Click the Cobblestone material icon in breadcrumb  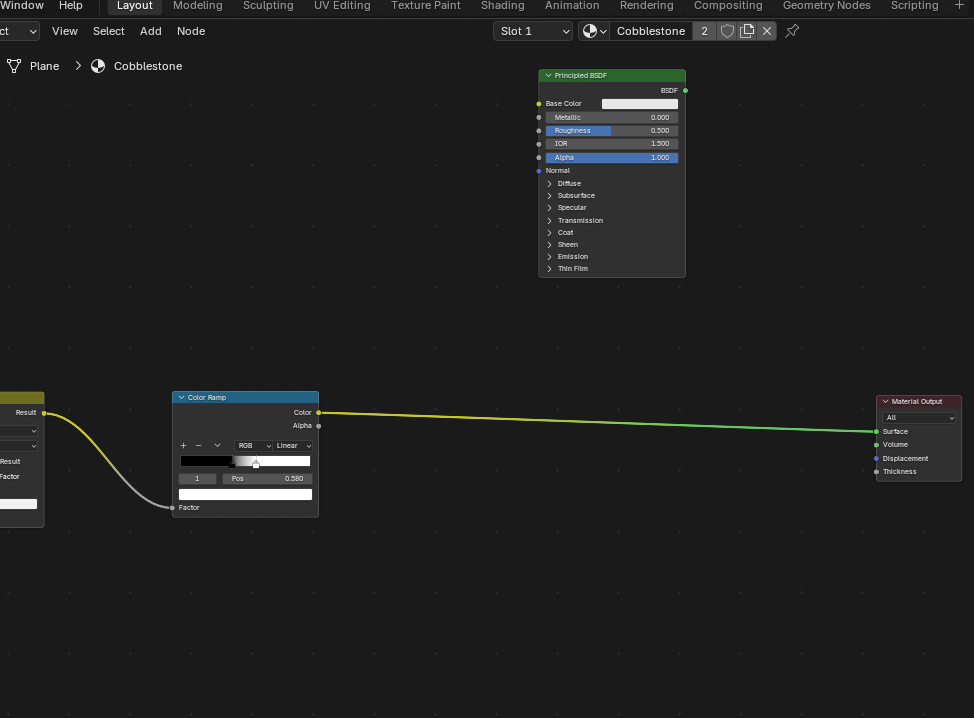(98, 66)
